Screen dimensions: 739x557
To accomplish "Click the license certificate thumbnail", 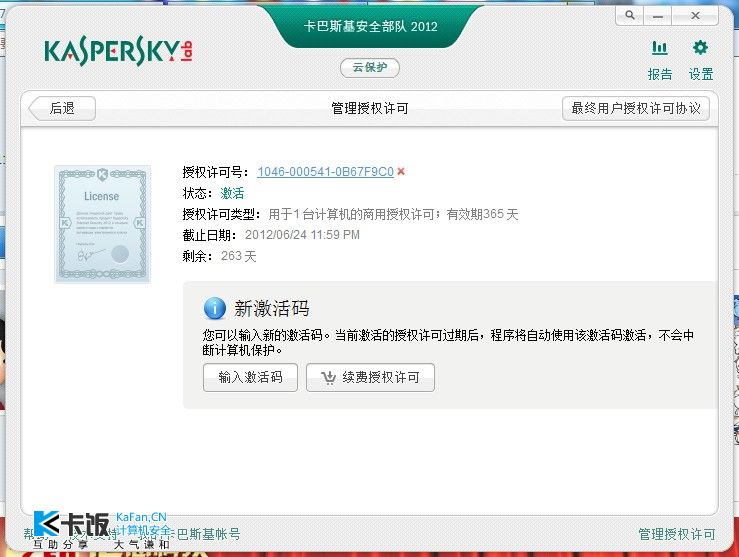I will coord(102,224).
